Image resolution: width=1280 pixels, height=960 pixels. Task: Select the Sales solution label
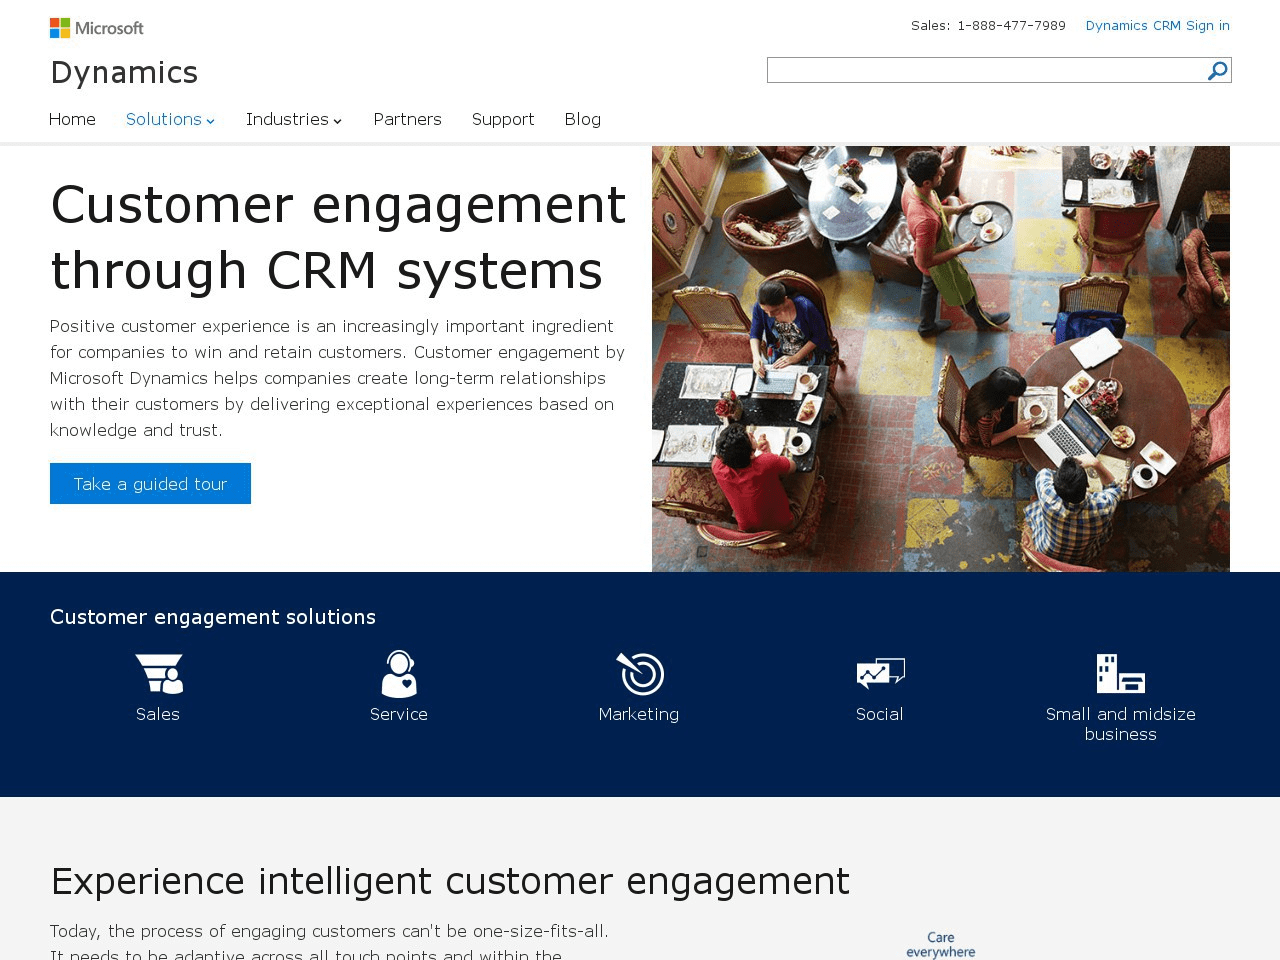tap(158, 714)
